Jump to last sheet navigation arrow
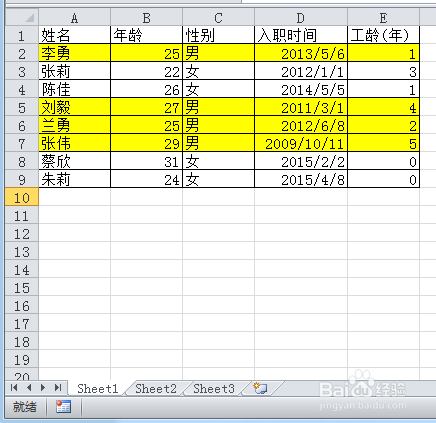 (x=58, y=388)
